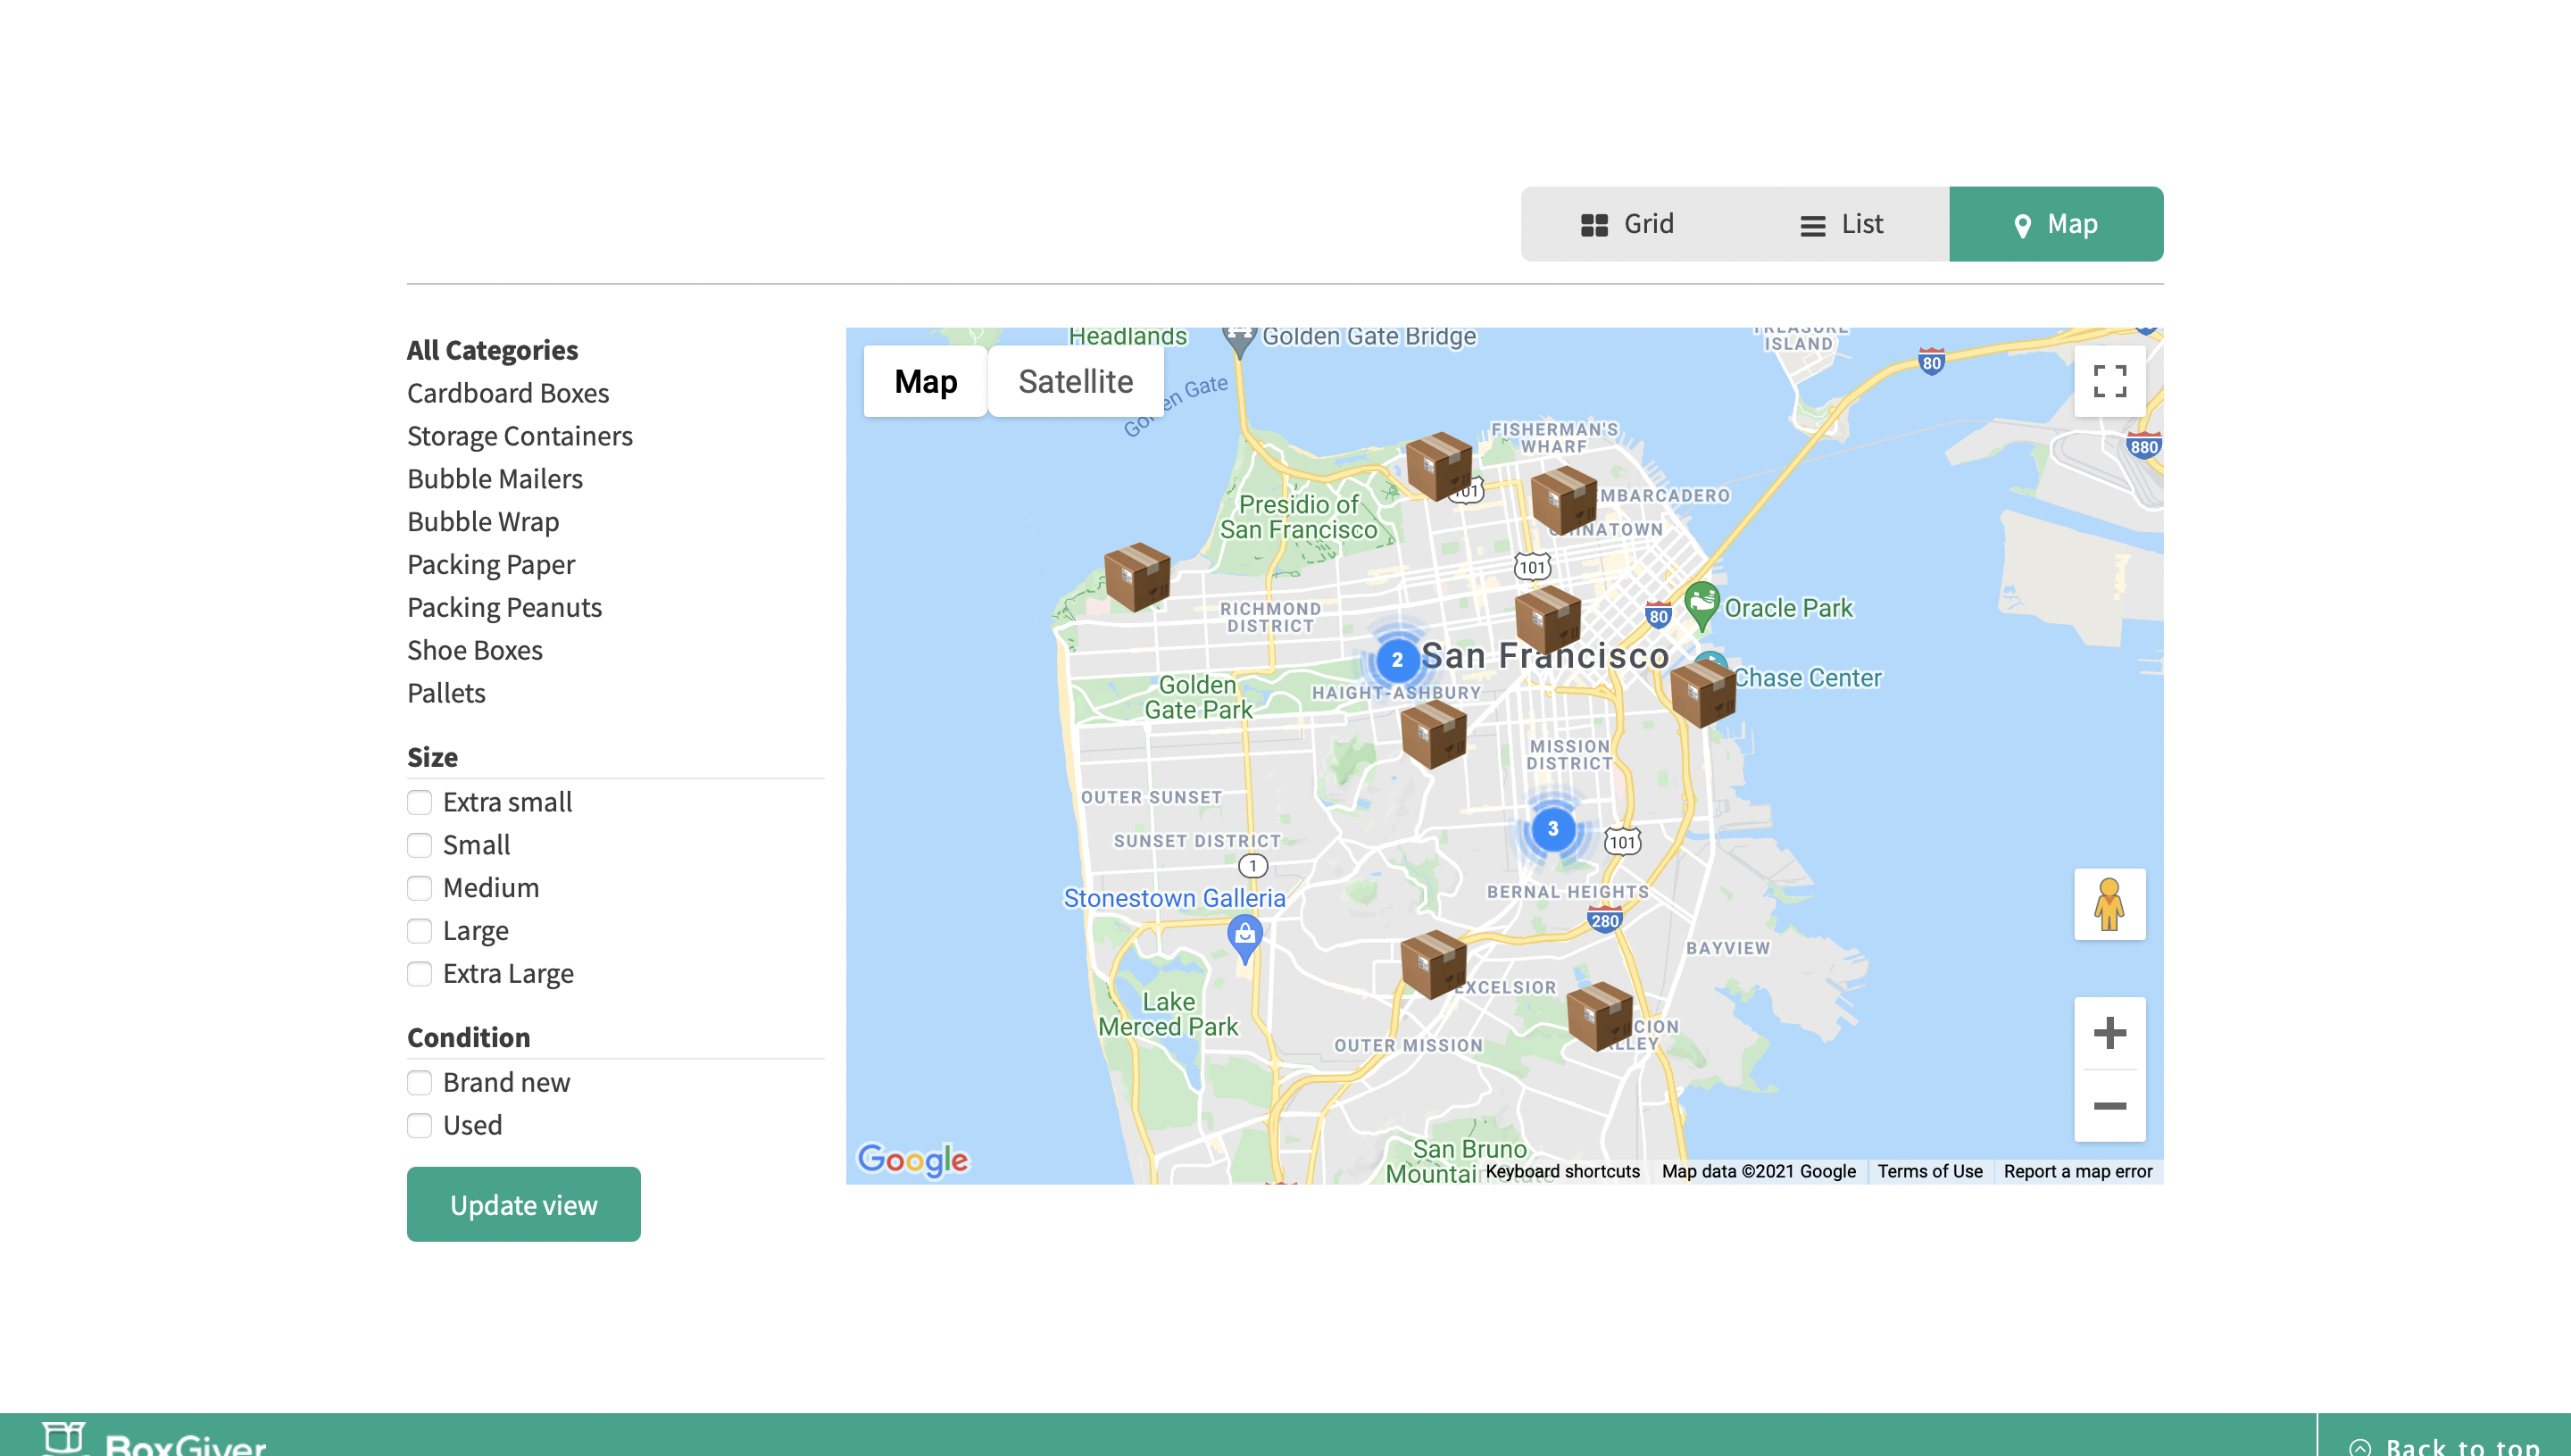Image resolution: width=2571 pixels, height=1456 pixels.
Task: Zoom out on the map
Action: click(2109, 1106)
